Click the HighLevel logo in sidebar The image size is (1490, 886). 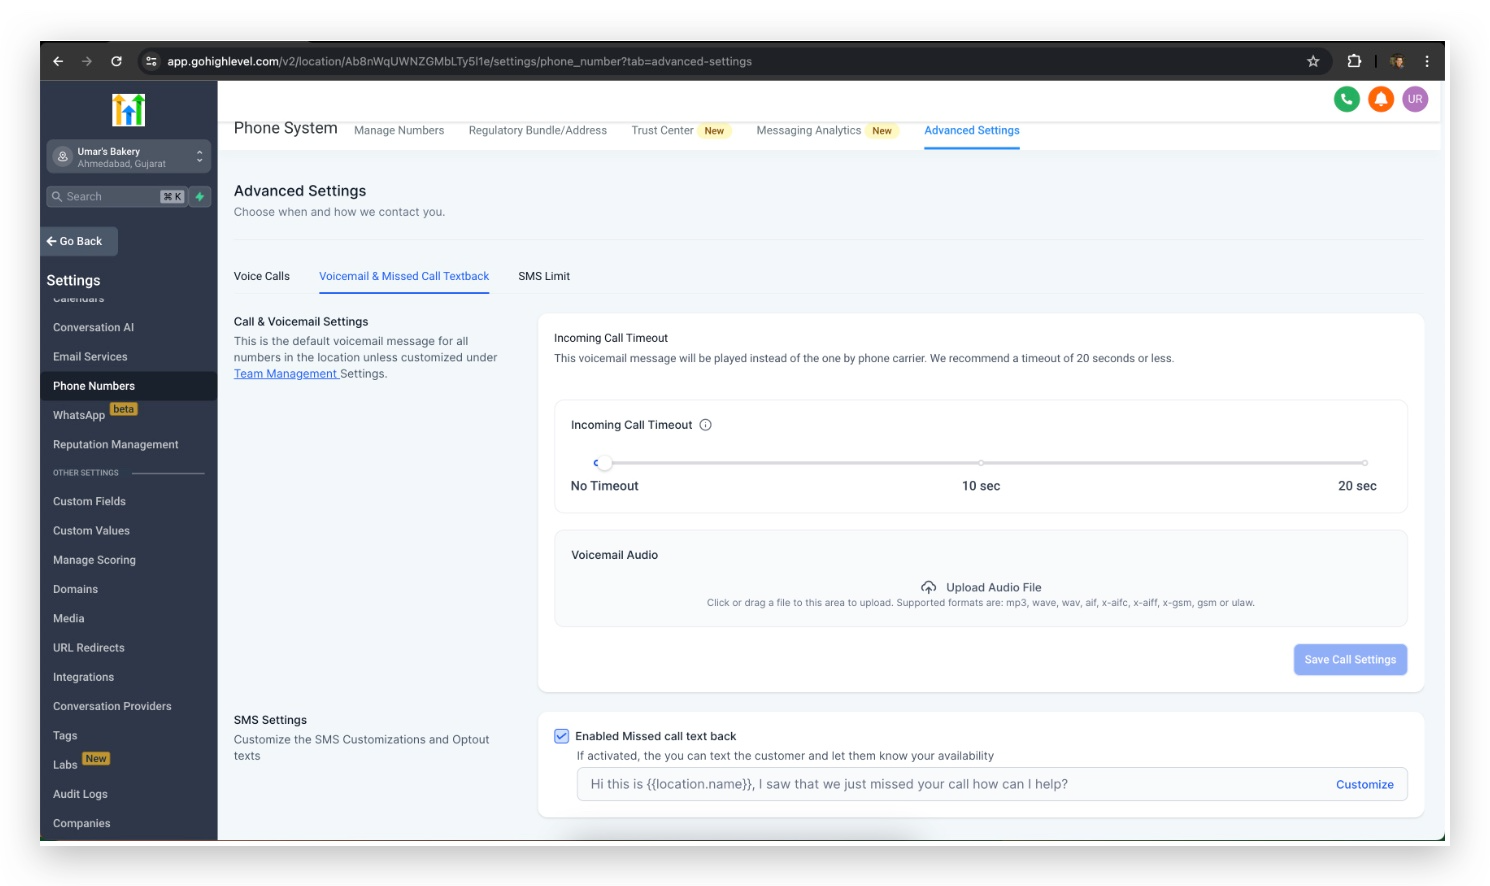coord(129,110)
